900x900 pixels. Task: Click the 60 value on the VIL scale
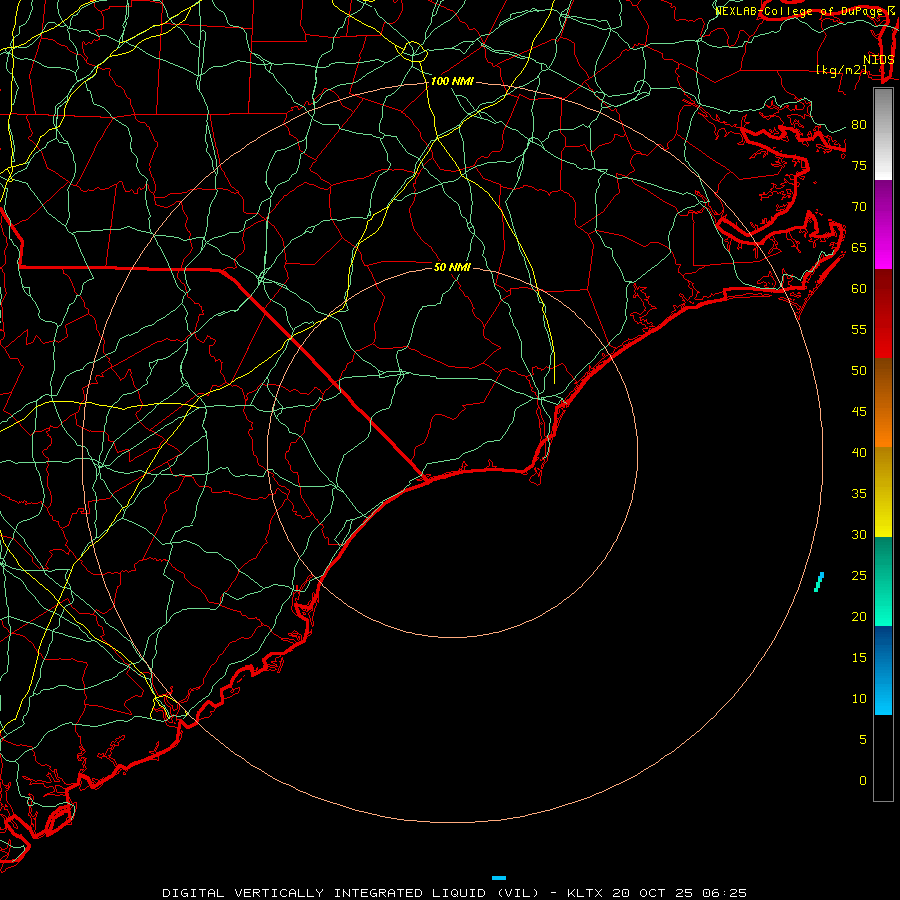859,289
